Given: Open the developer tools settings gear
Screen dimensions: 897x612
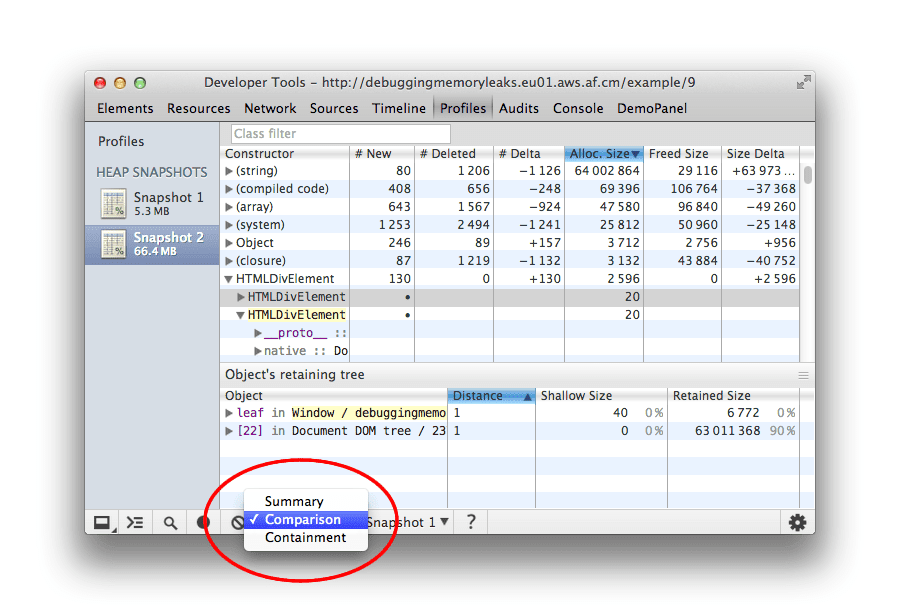Looking at the screenshot, I should click(797, 521).
